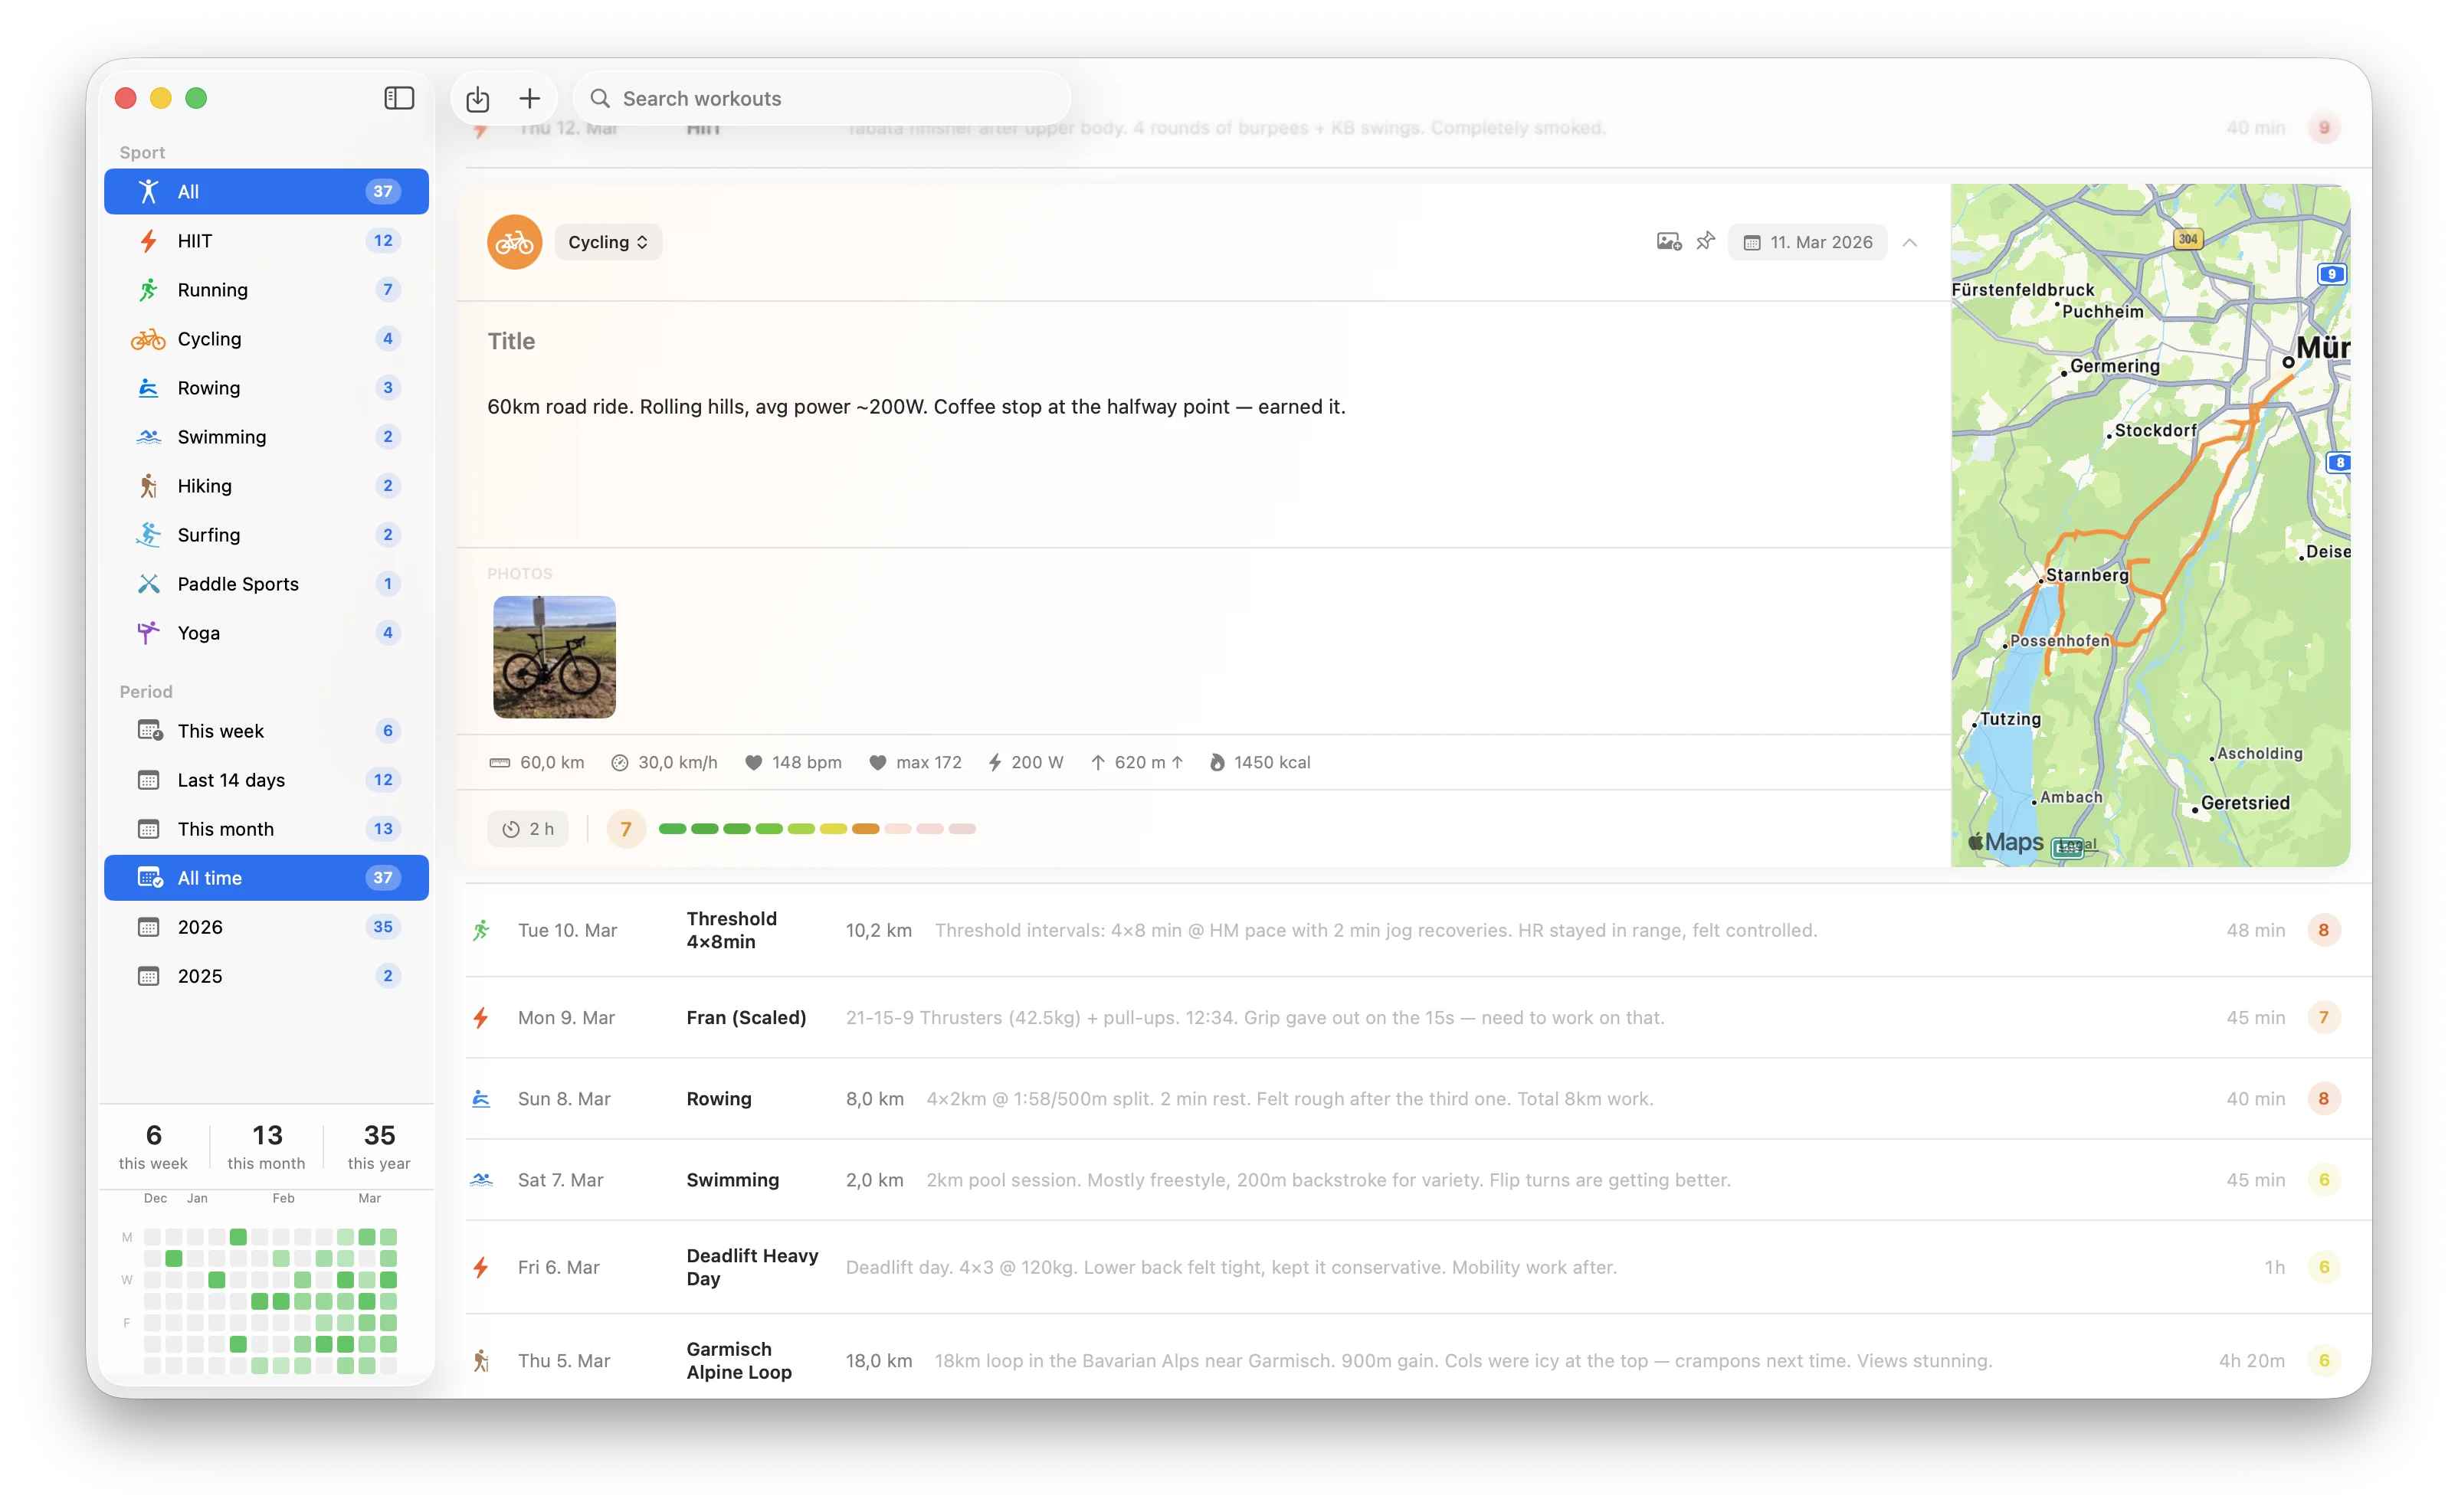Select the All time filter button
The image size is (2458, 1512).
[x=265, y=877]
